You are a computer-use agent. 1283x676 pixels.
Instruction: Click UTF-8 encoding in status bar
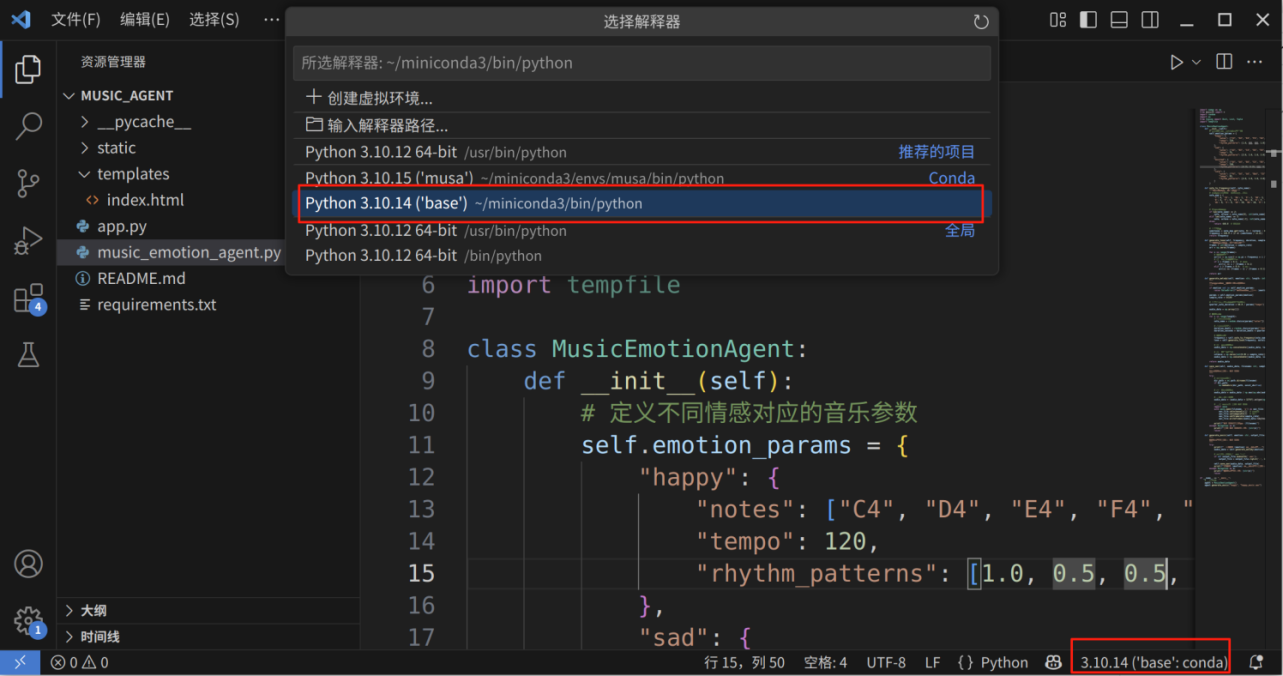(x=886, y=662)
